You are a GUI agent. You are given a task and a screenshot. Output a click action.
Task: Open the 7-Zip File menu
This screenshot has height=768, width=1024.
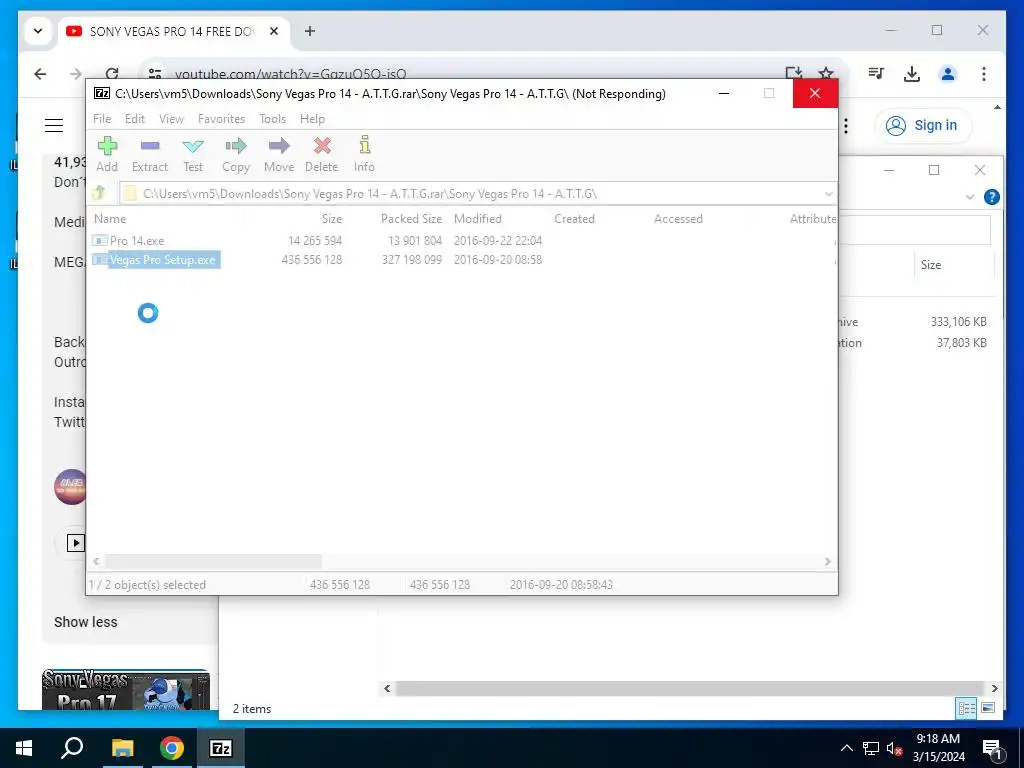[x=102, y=119]
